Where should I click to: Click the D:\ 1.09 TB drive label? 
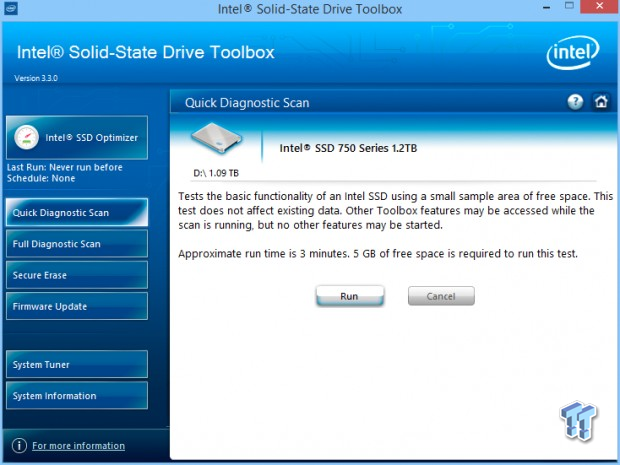pyautogui.click(x=216, y=173)
